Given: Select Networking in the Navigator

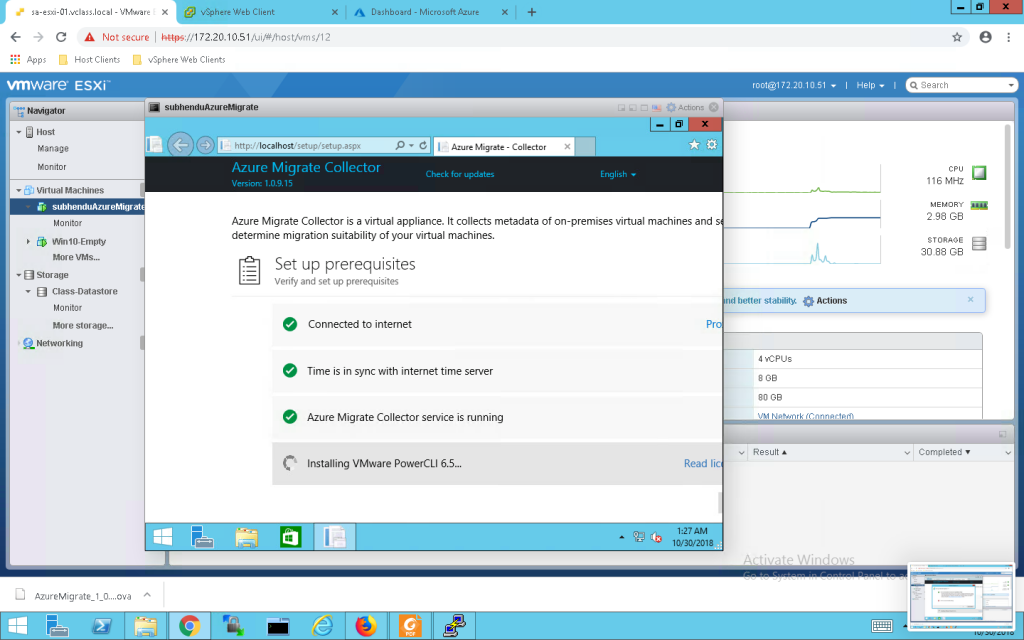Looking at the screenshot, I should click(x=59, y=343).
